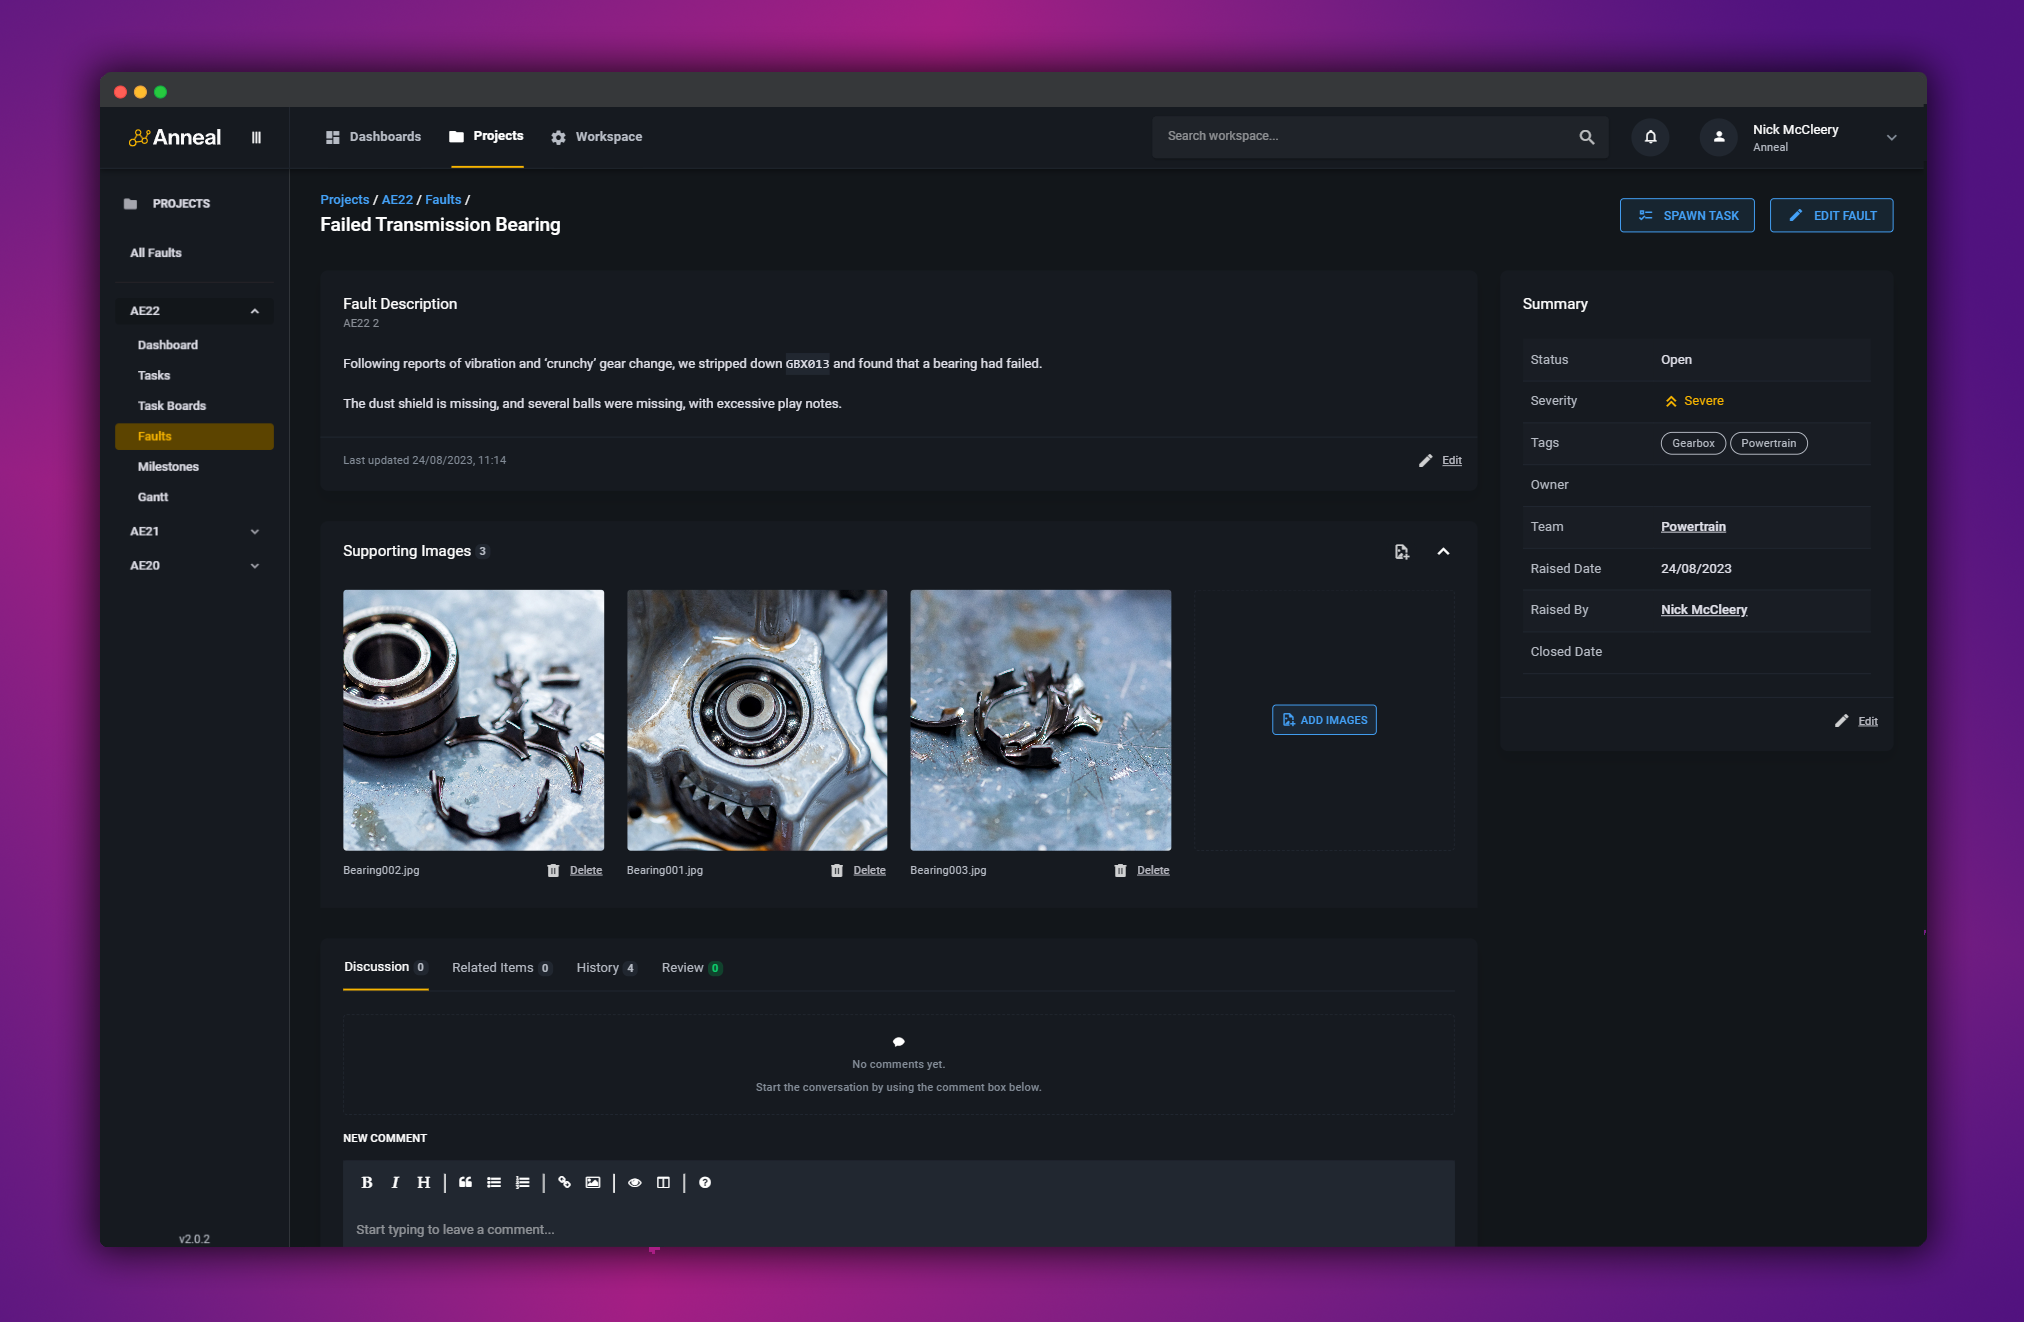Screen dimensions: 2024x1322
Task: Open the user account dropdown
Action: (1891, 138)
